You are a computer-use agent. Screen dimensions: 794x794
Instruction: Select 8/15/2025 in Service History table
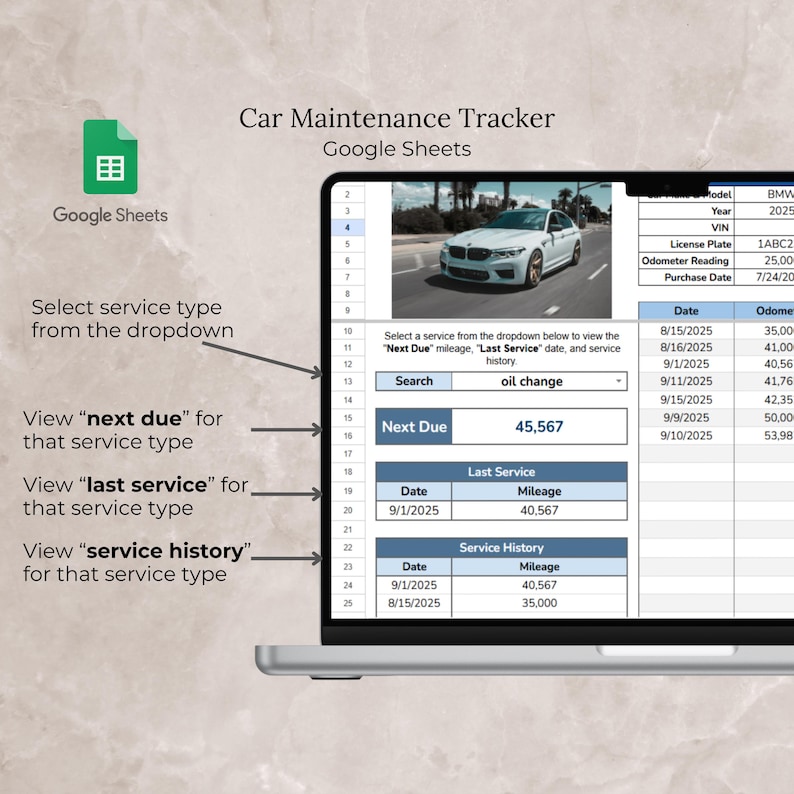click(x=414, y=603)
